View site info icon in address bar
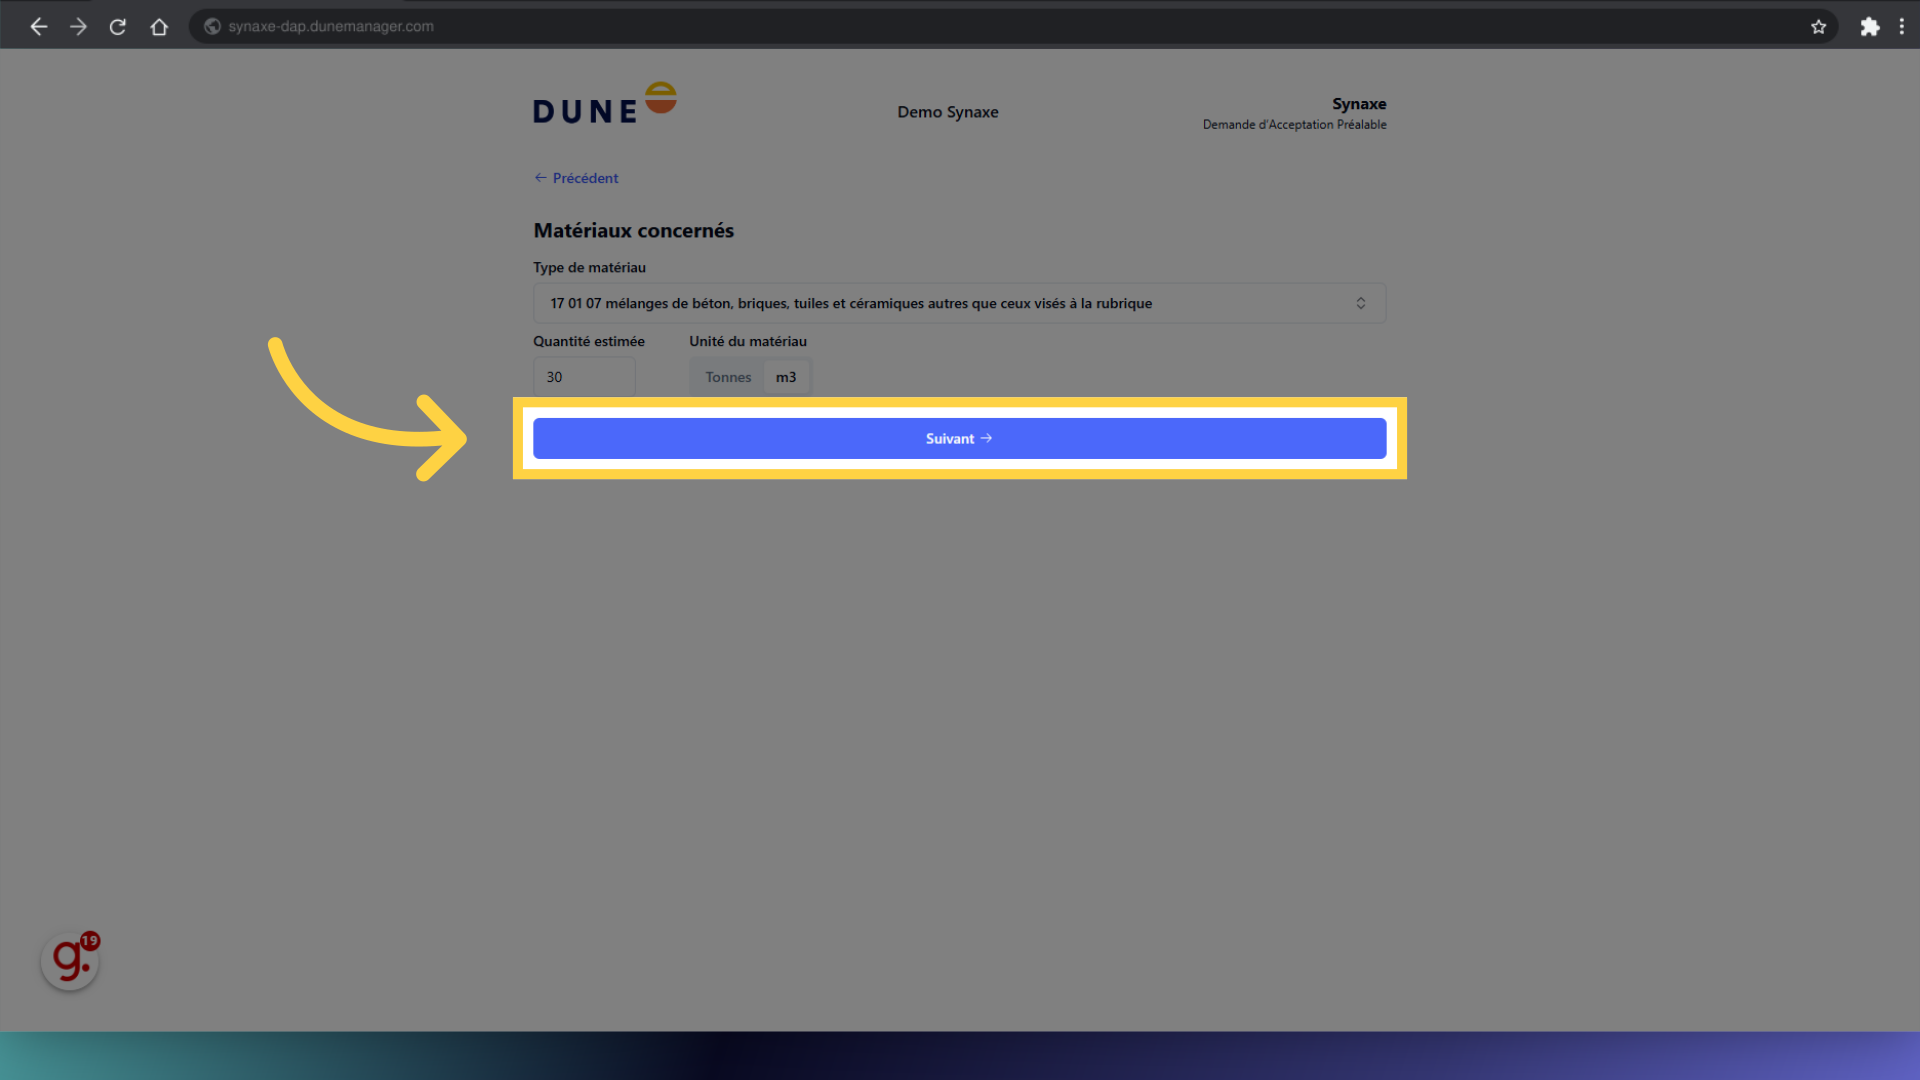The image size is (1920, 1080). coord(212,27)
